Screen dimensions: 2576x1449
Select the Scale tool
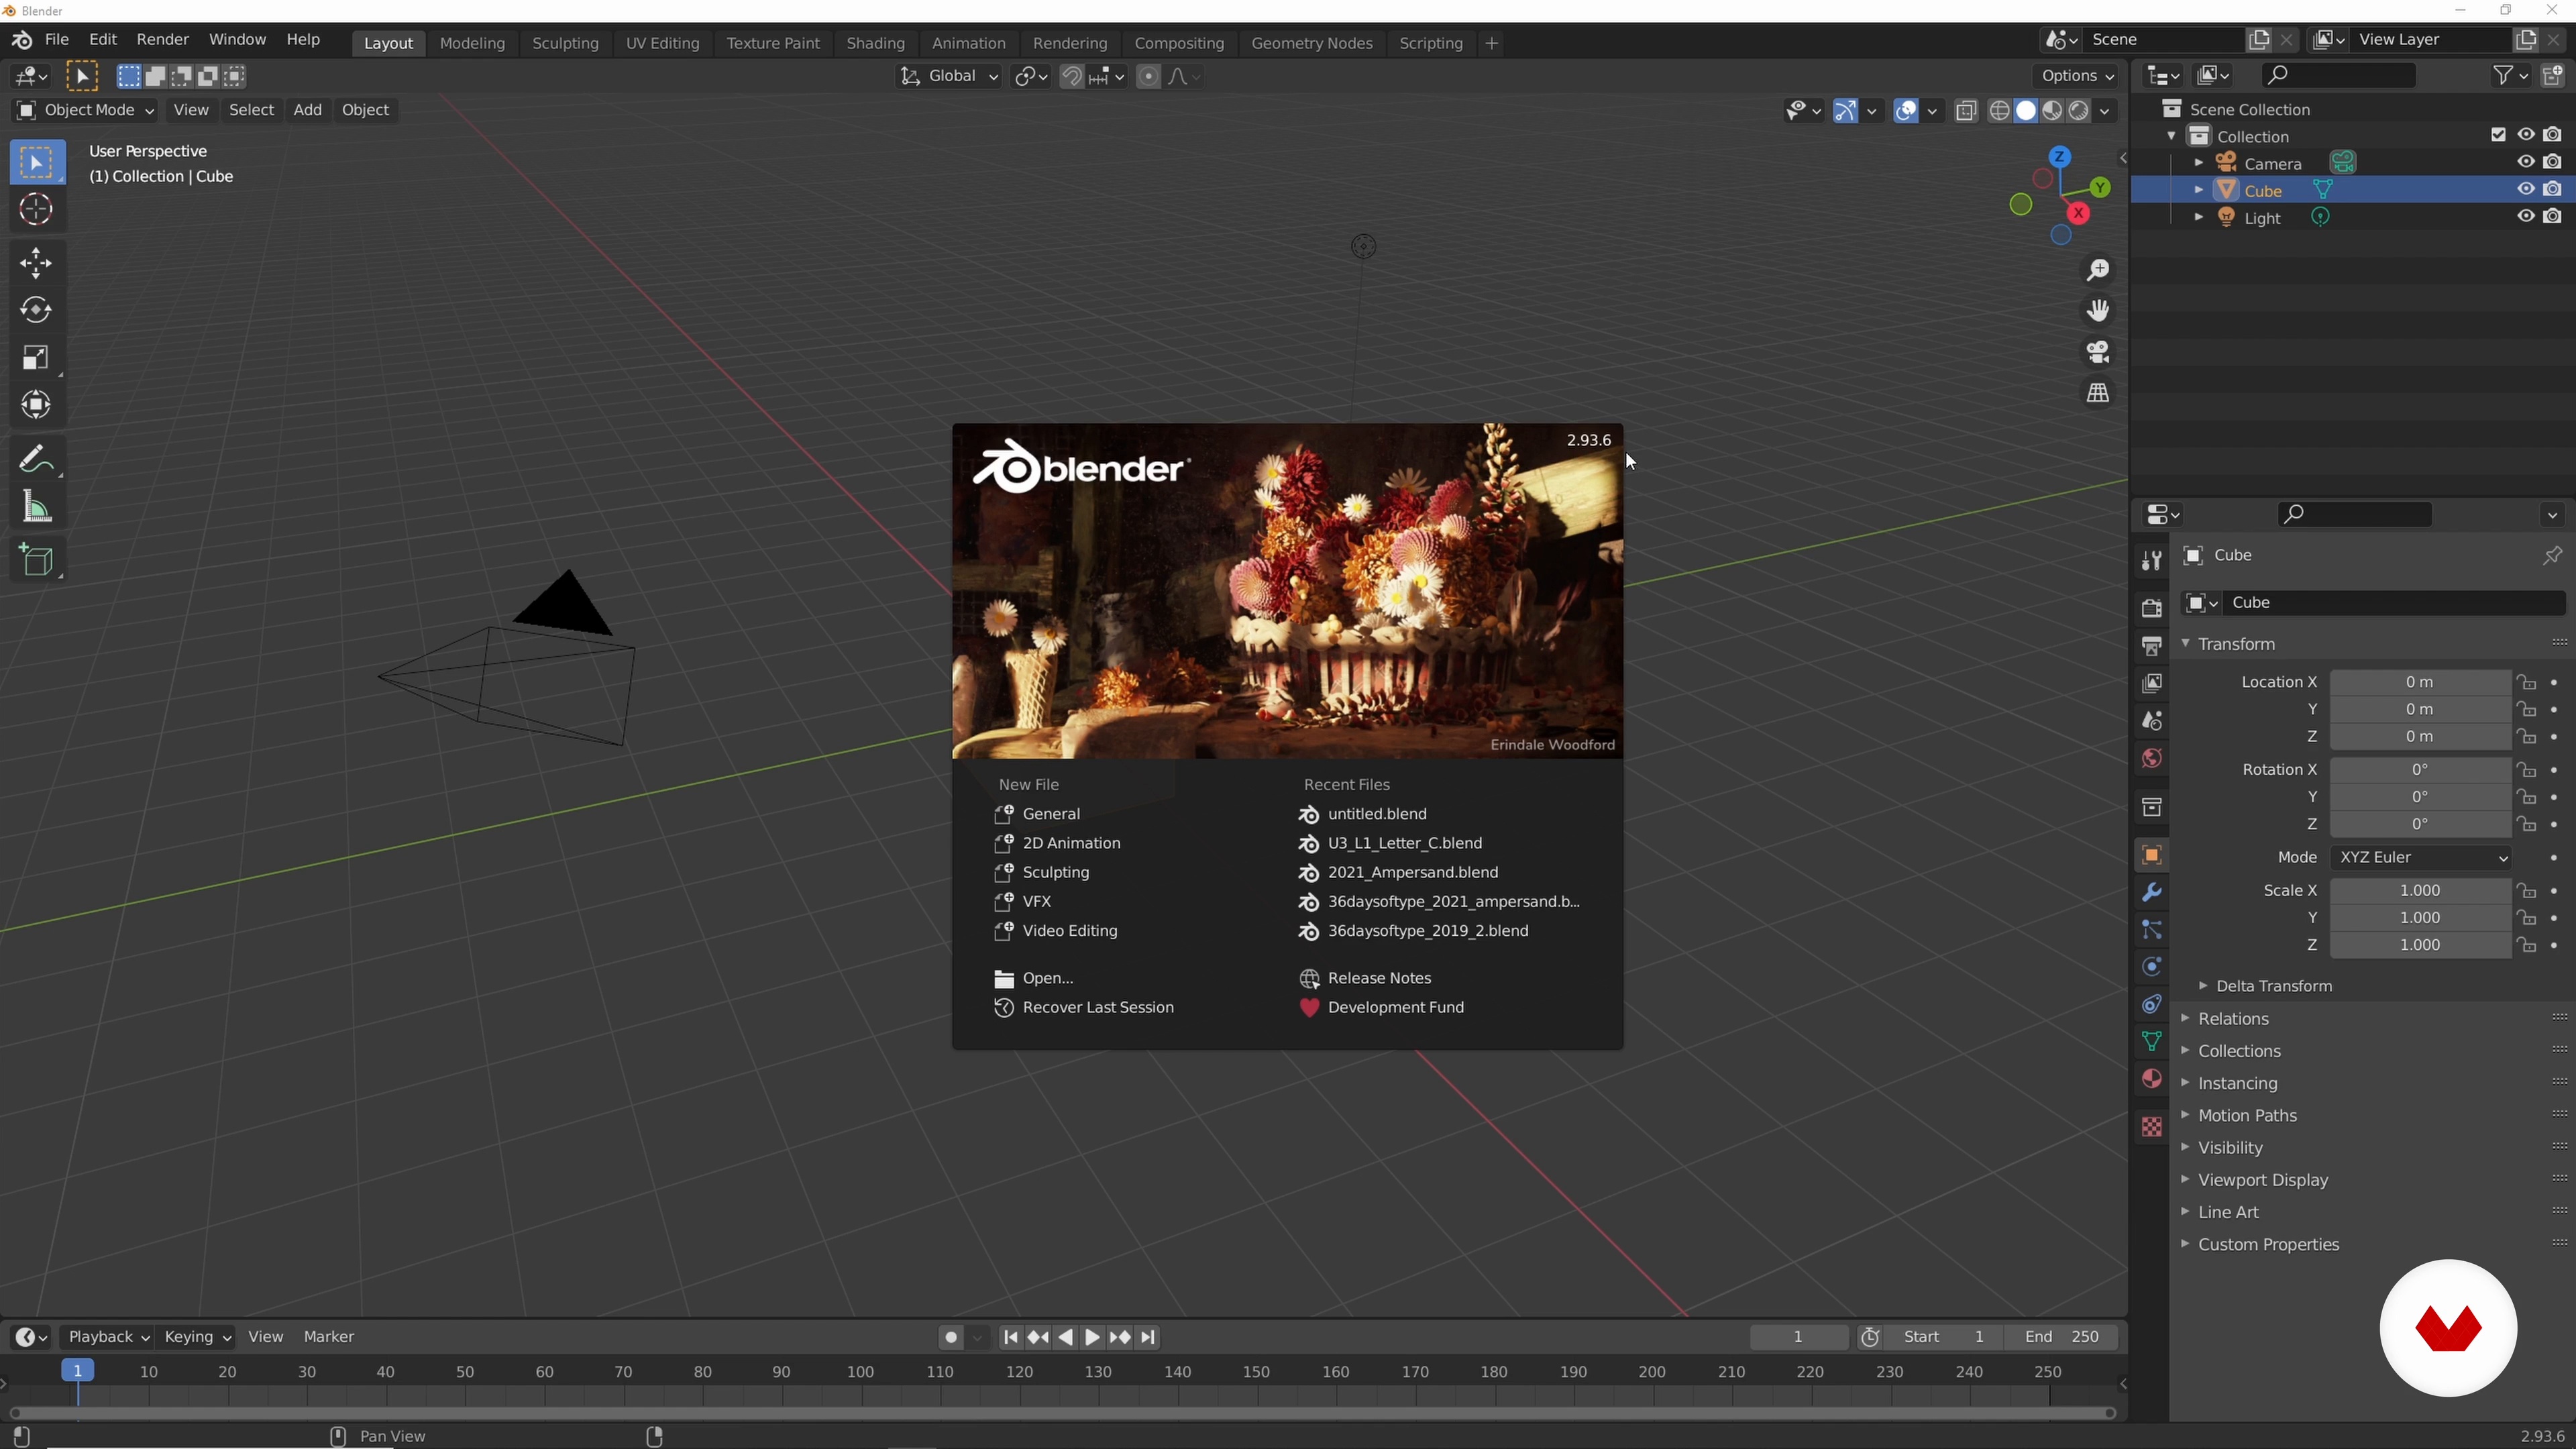tap(36, 358)
